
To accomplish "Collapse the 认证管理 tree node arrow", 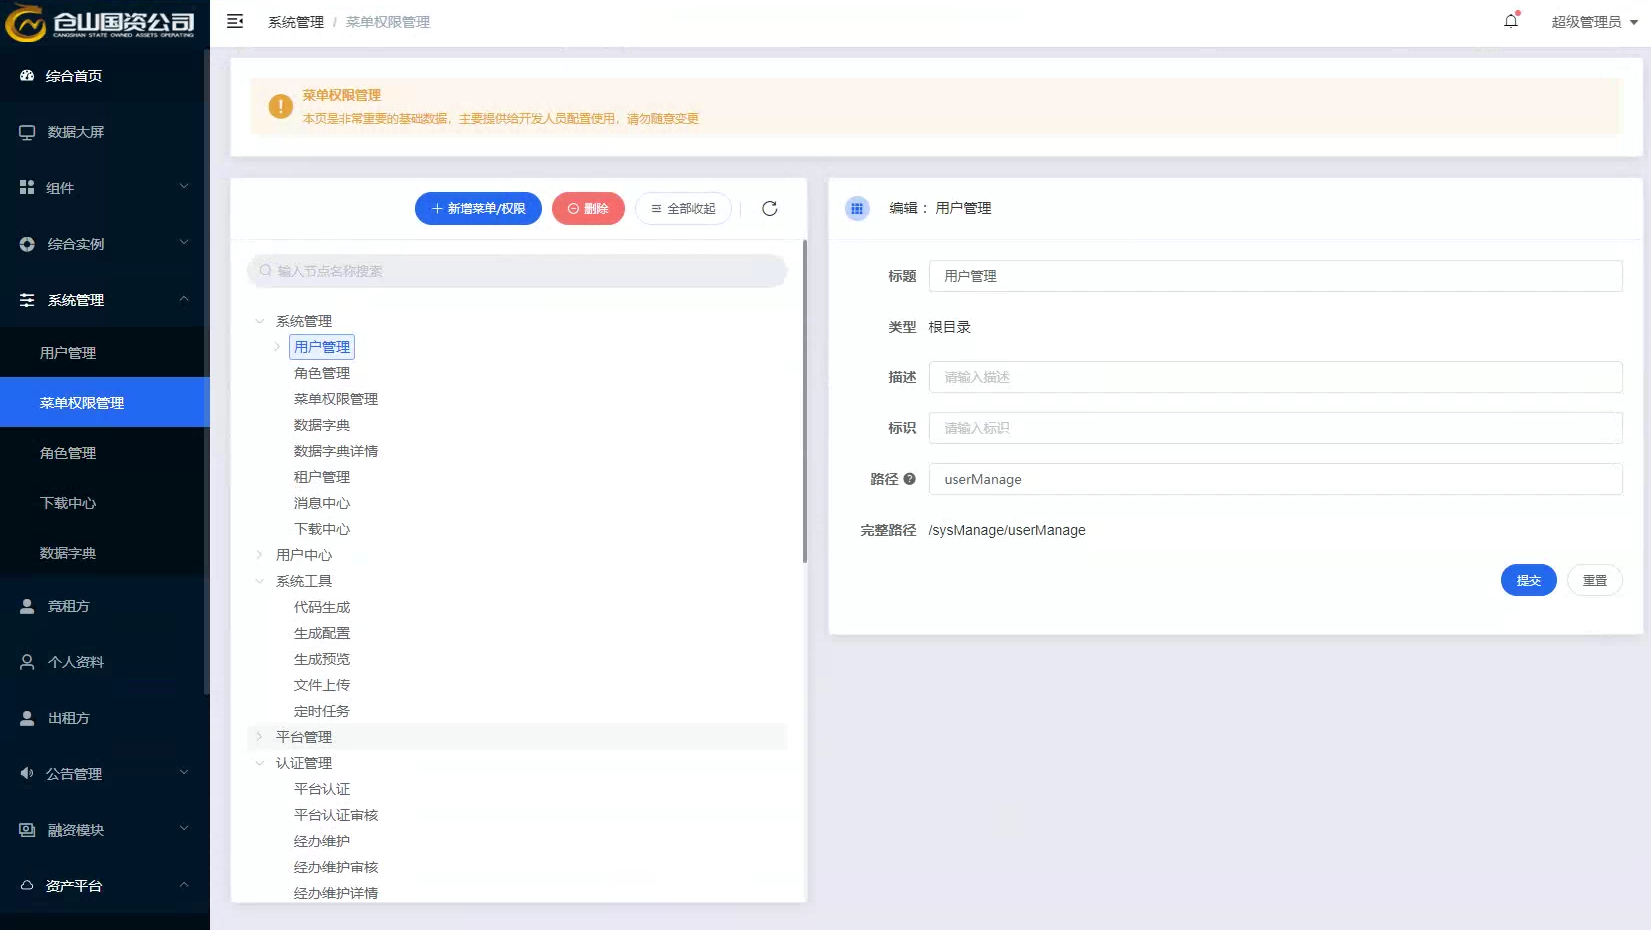I will tap(259, 763).
